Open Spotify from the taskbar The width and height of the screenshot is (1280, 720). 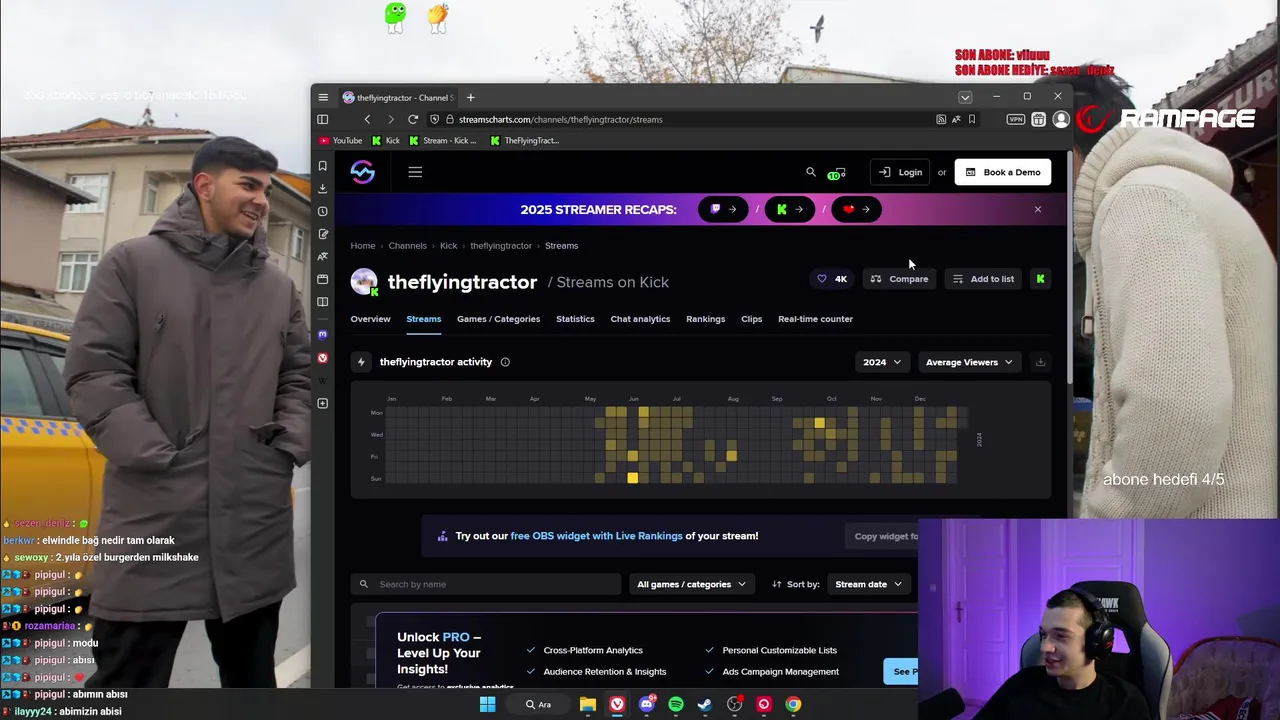click(676, 704)
